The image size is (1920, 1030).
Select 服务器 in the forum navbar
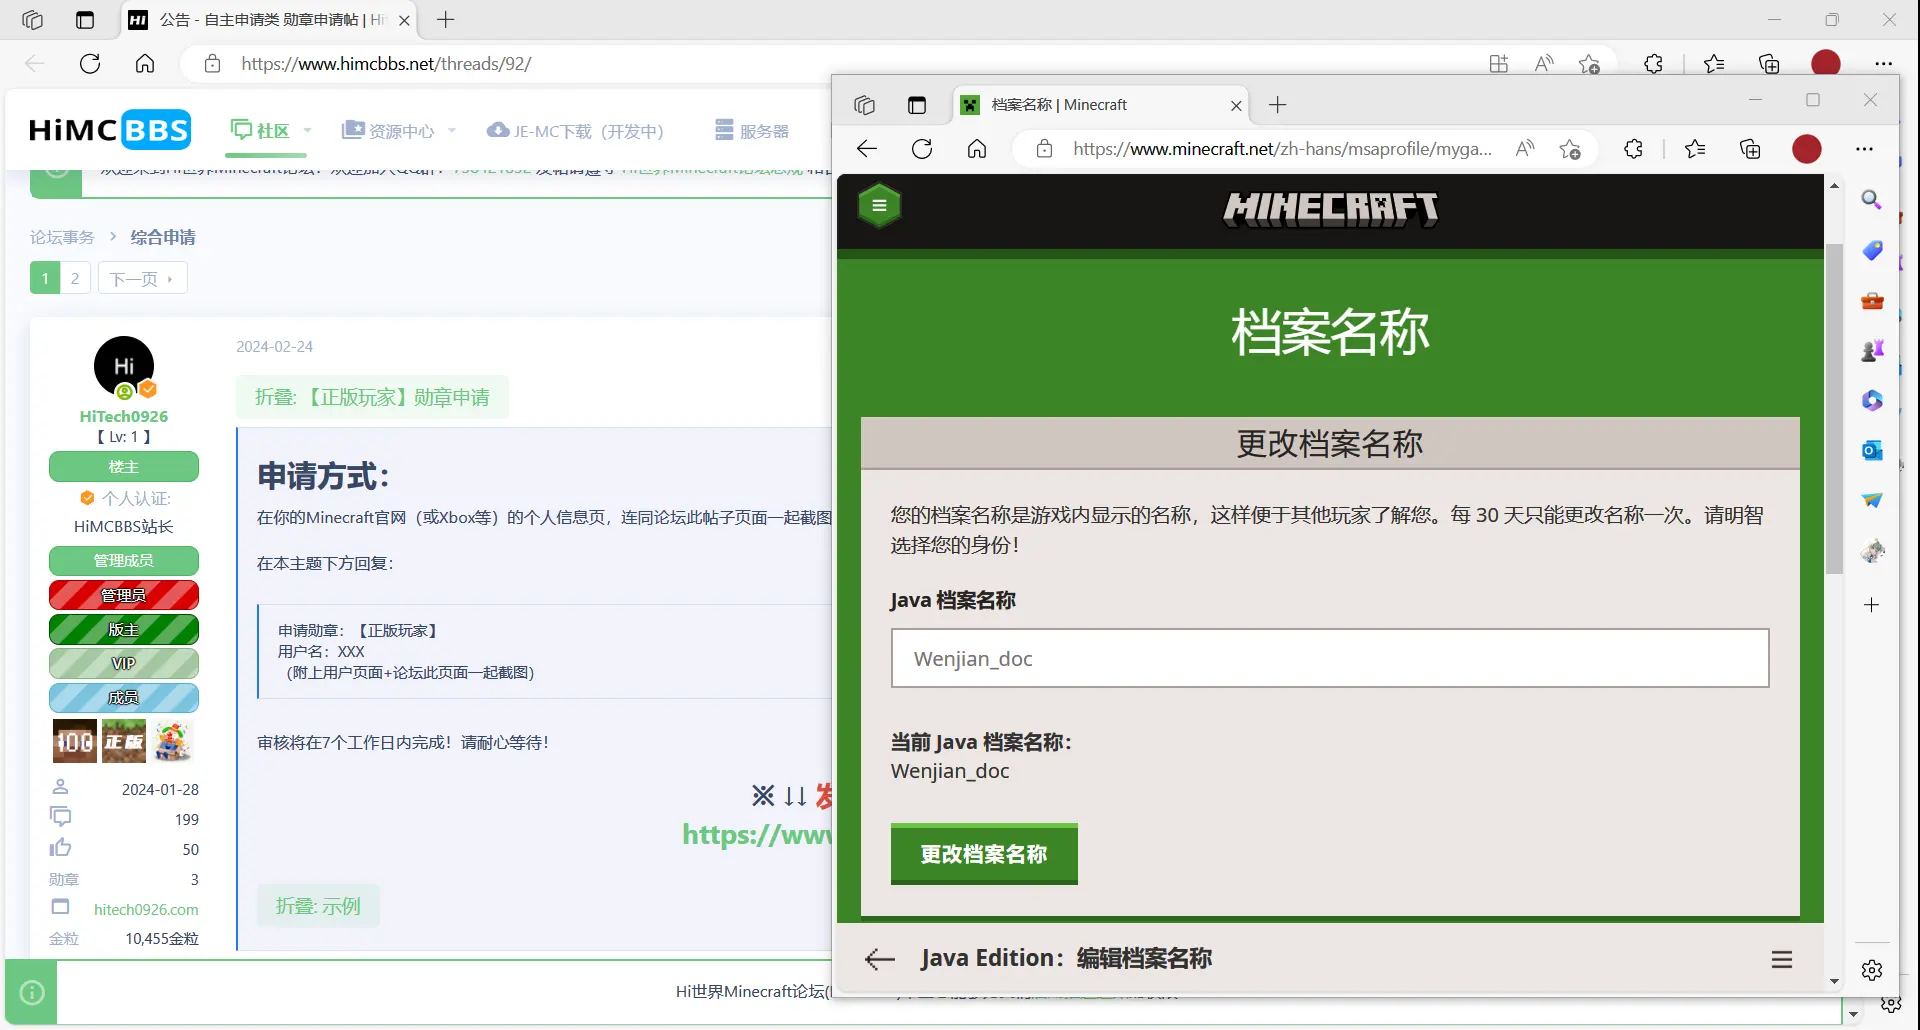[x=752, y=130]
